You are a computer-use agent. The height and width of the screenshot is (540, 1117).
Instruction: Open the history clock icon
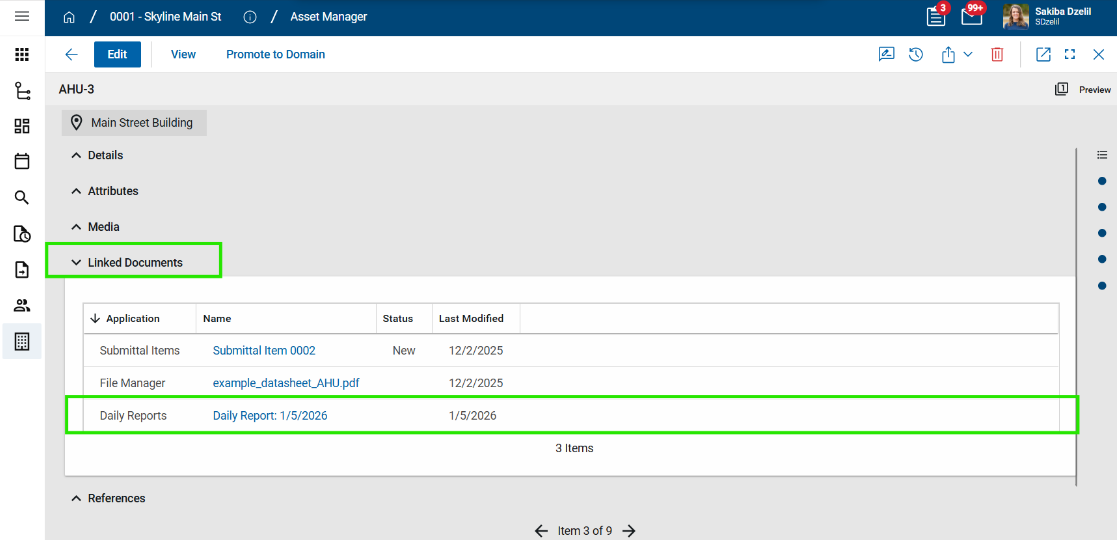[916, 55]
